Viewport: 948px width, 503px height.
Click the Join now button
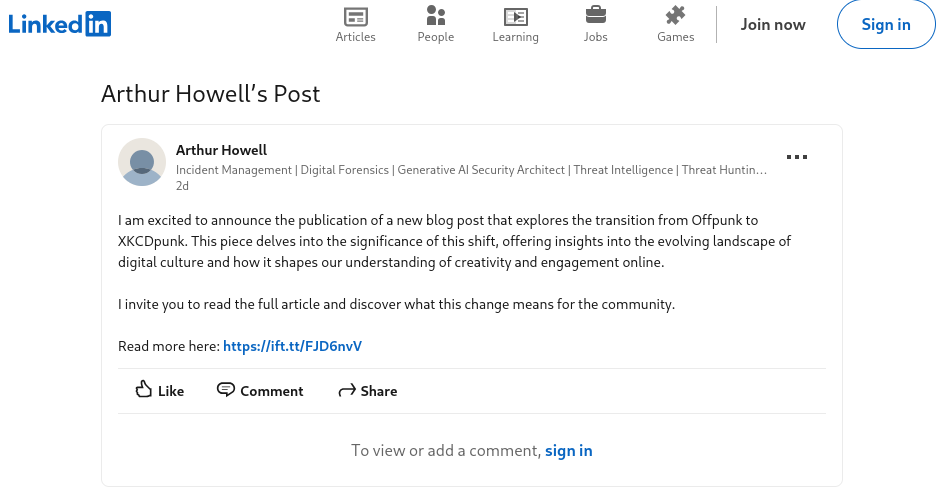[x=773, y=25]
